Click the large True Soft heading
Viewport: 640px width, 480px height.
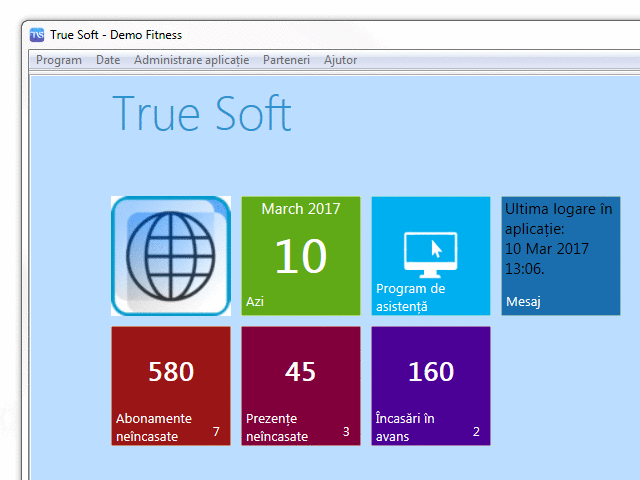(x=201, y=114)
